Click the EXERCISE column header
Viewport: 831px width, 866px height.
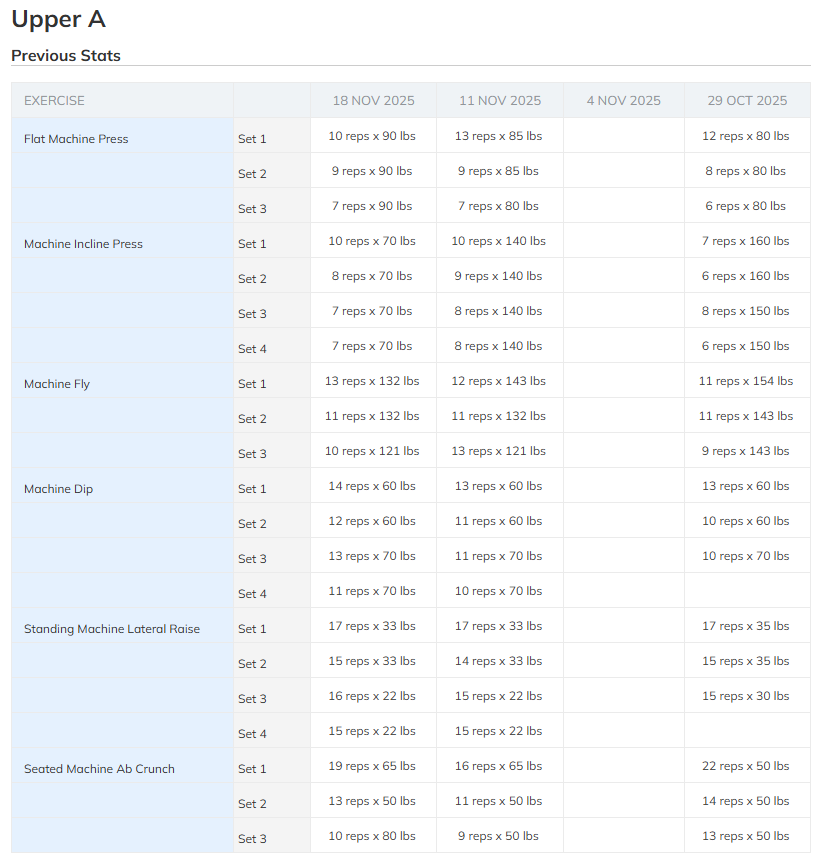coord(54,100)
